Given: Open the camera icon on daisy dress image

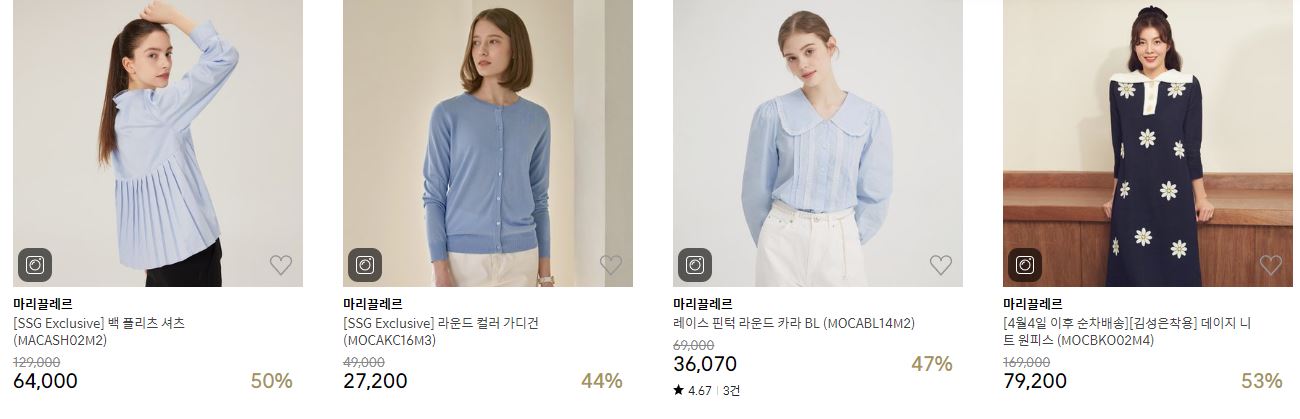Looking at the screenshot, I should pyautogui.click(x=1025, y=265).
